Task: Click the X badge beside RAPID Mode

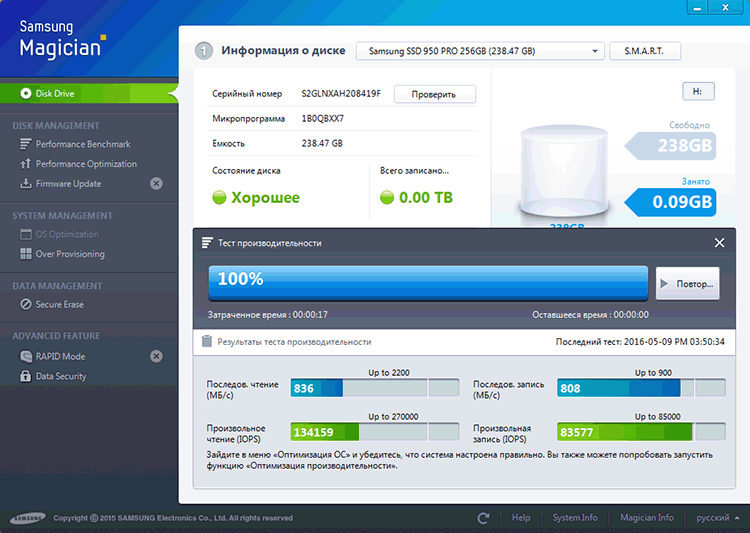Action: point(156,356)
